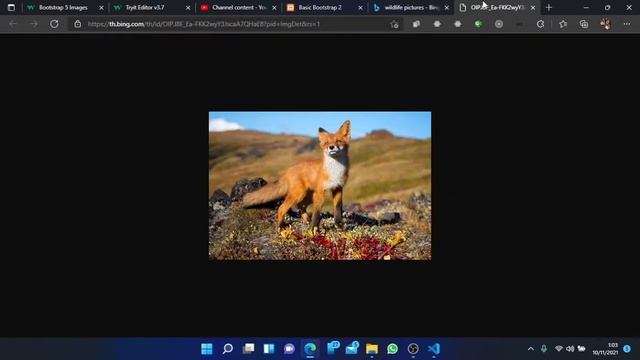The width and height of the screenshot is (640, 360).
Task: Select the active OIP image tab
Action: tap(497, 7)
